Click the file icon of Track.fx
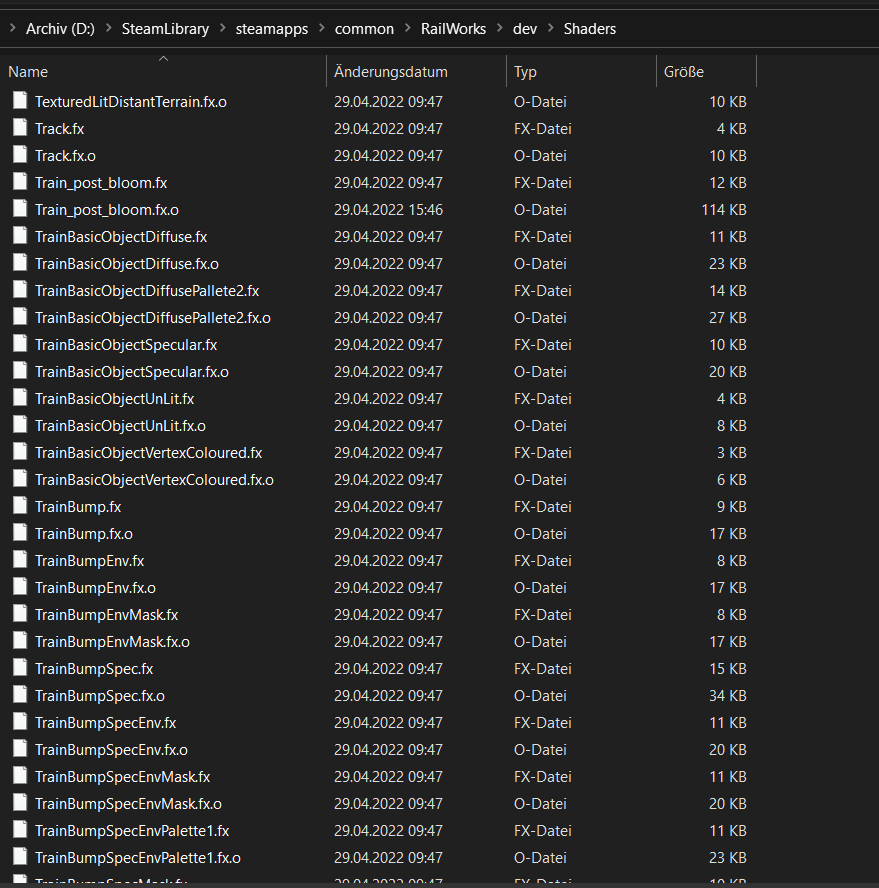Viewport: 879px width, 888px height. pyautogui.click(x=20, y=128)
